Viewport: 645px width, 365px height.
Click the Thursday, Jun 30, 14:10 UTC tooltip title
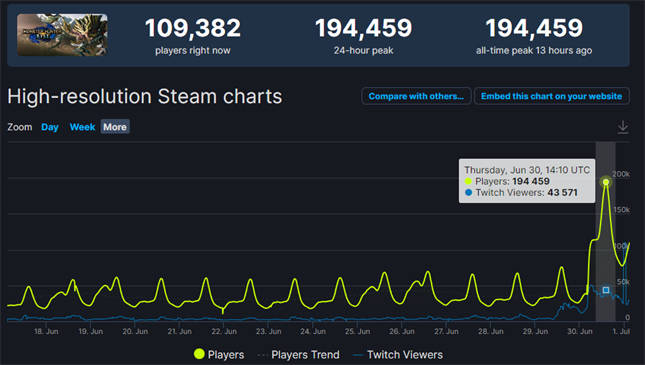527,170
